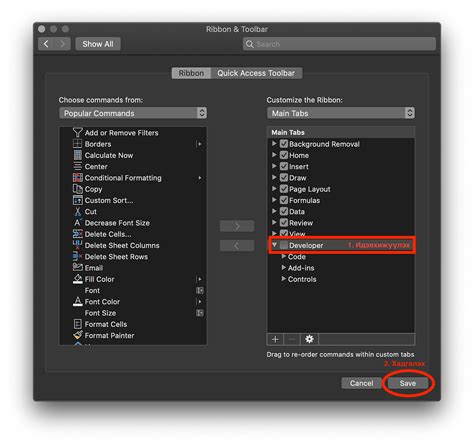Viewport: 474px width, 445px height.
Task: Click the Format Painter brush icon
Action: click(x=77, y=335)
